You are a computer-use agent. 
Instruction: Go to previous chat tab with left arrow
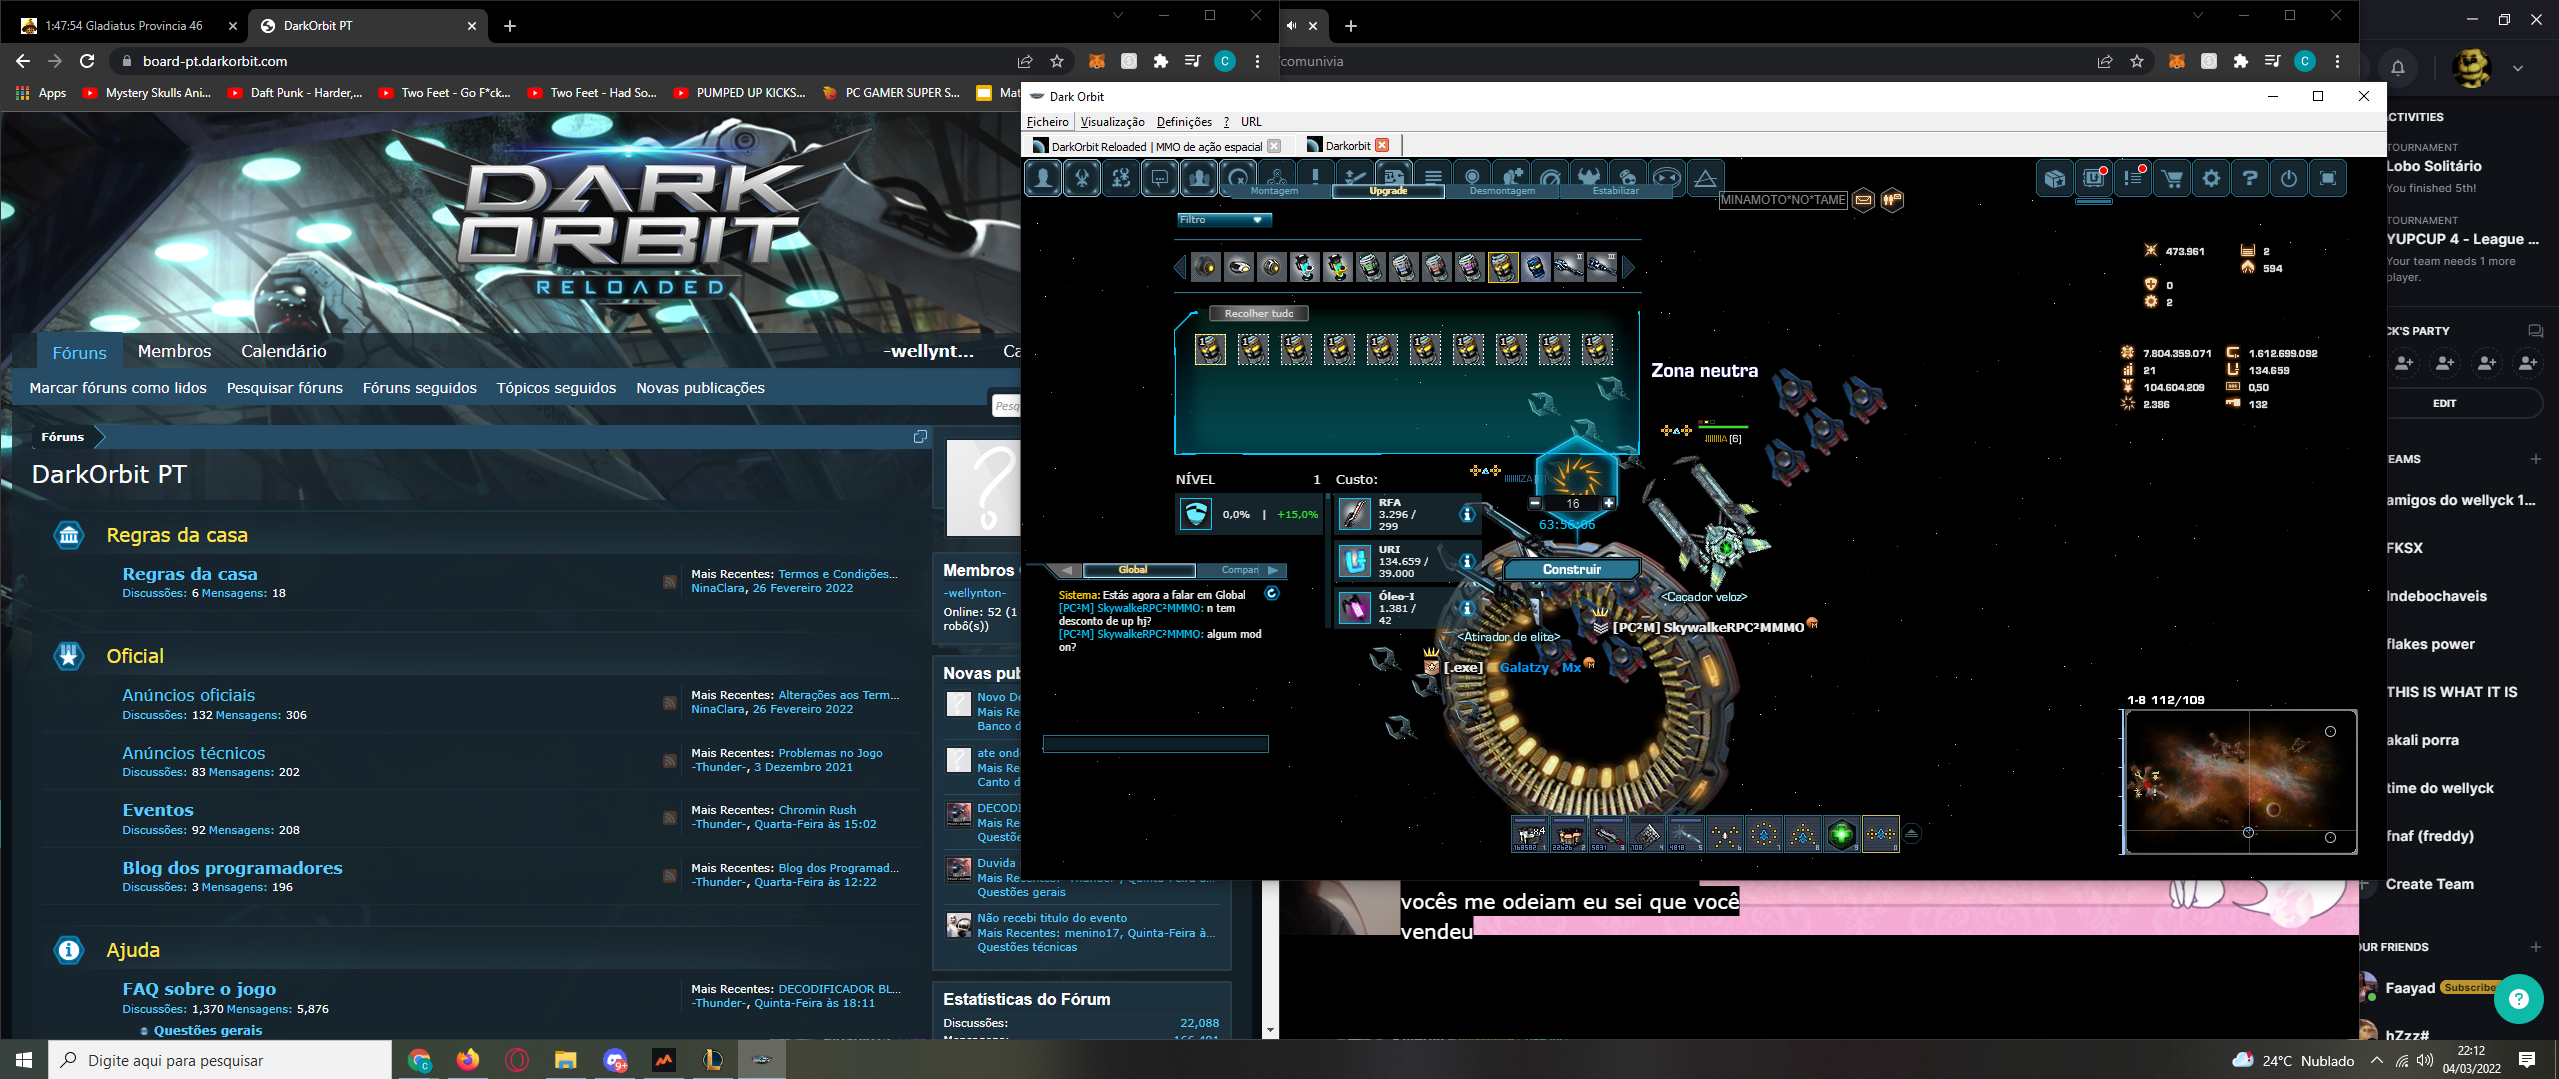pyautogui.click(x=1066, y=570)
